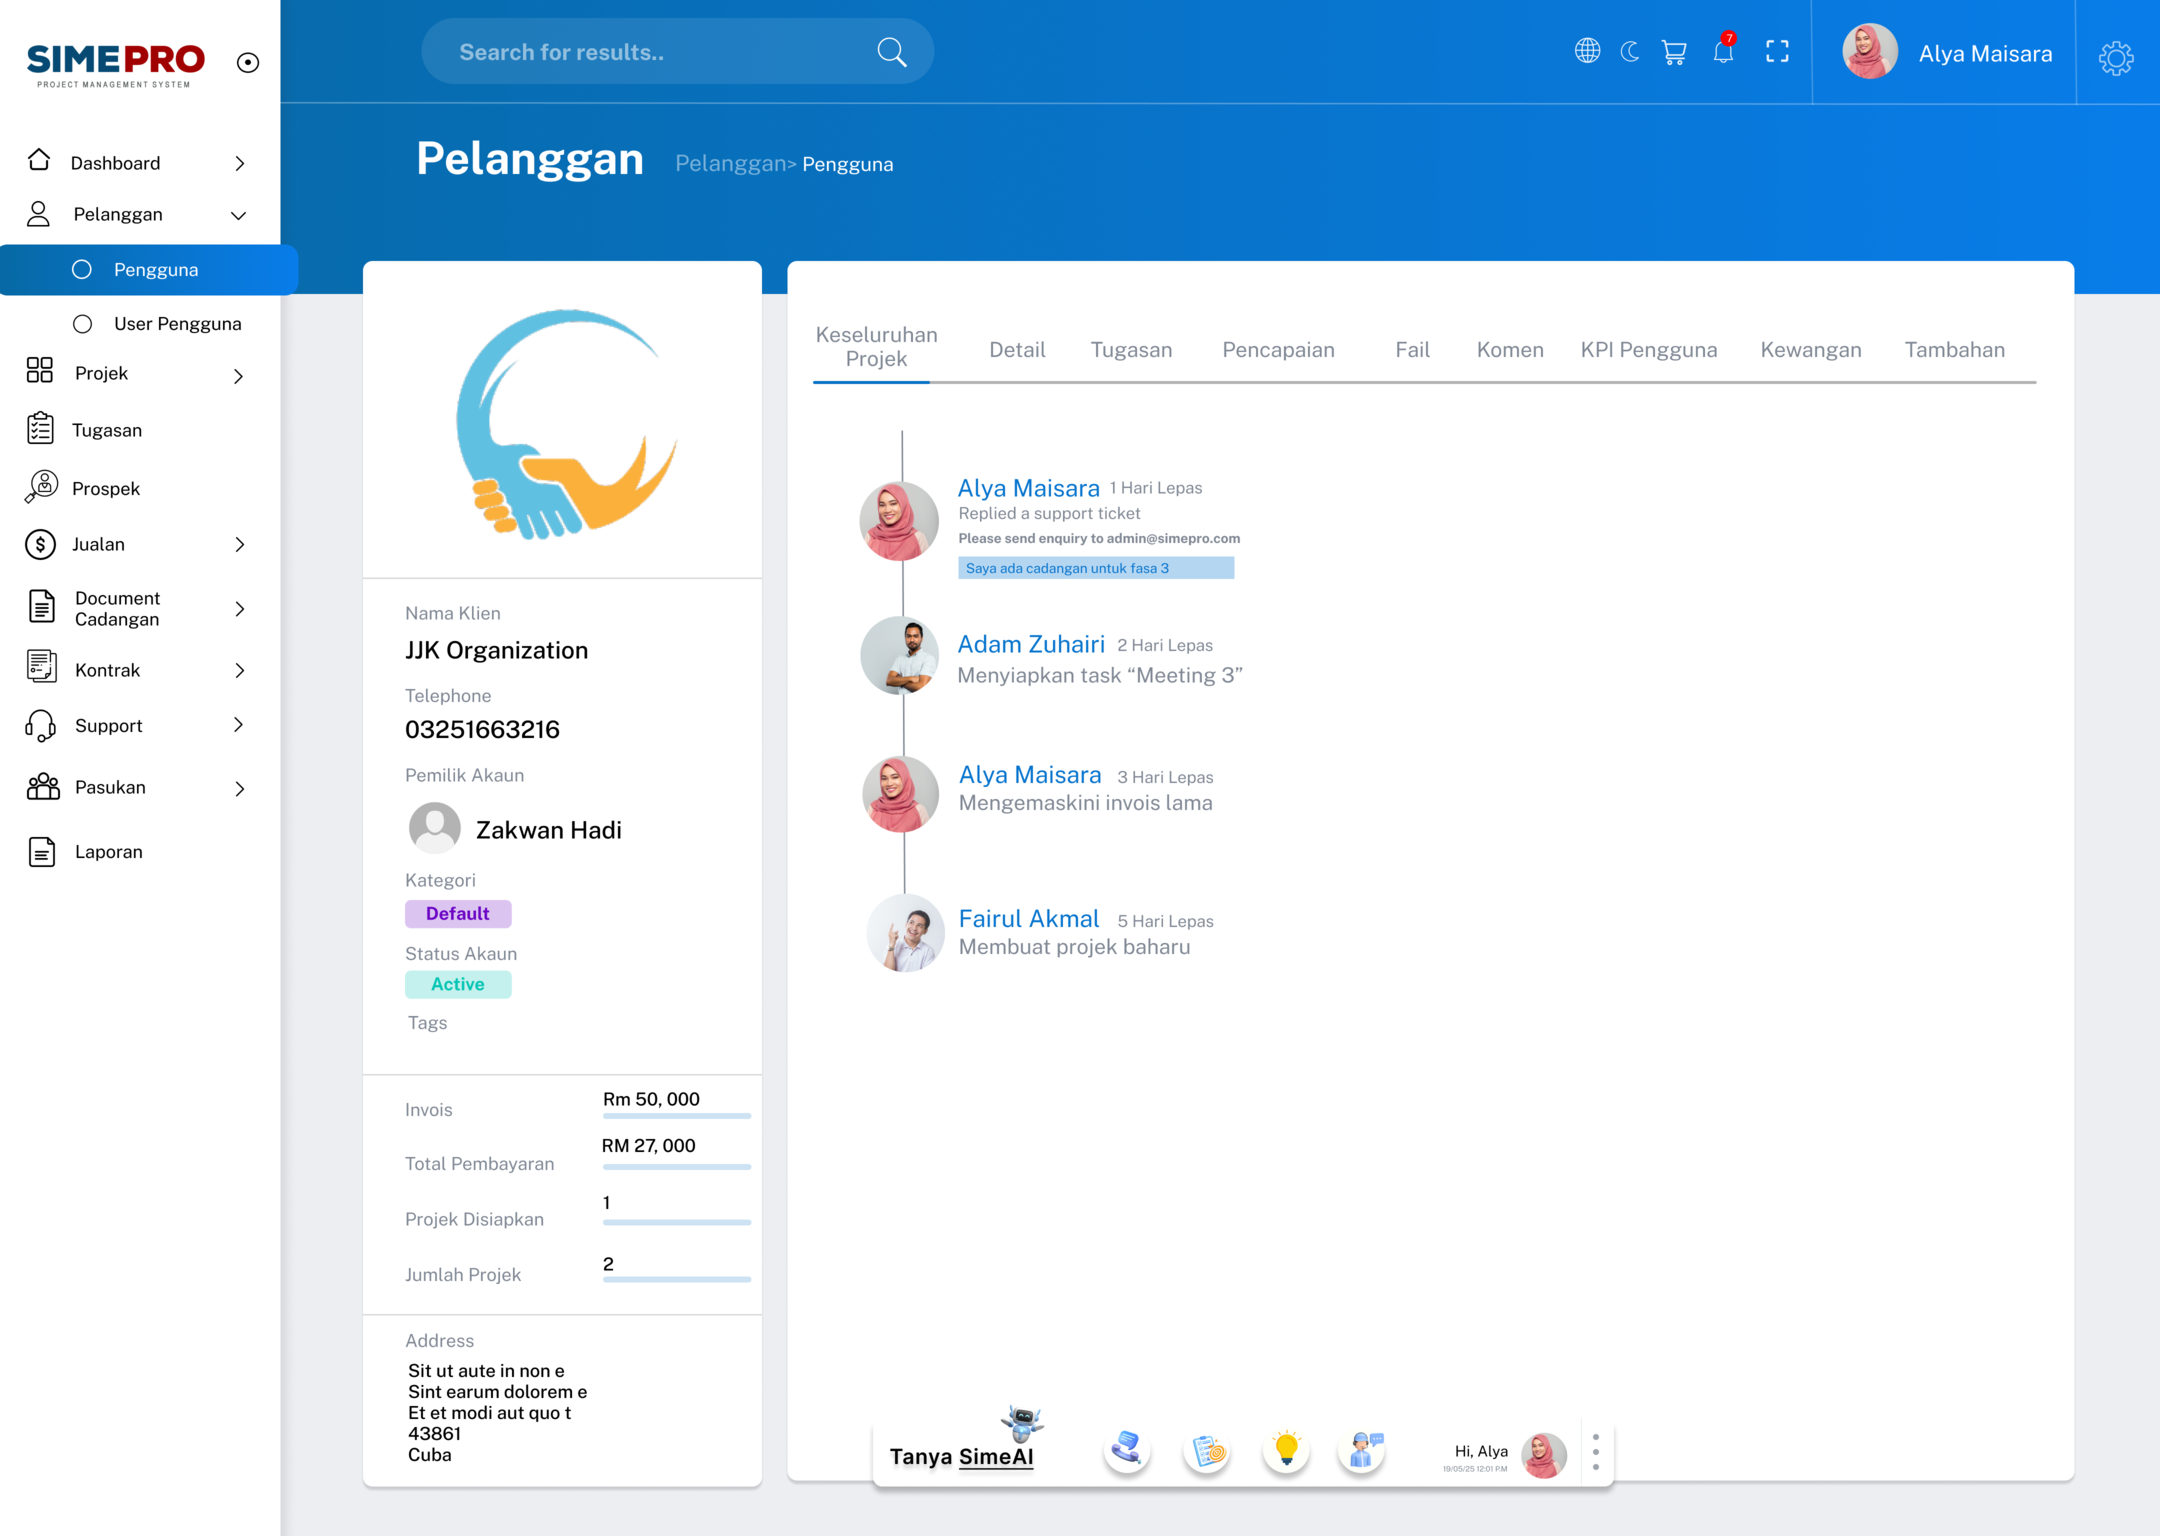The image size is (2160, 1536).
Task: Click the Support headset icon
Action: pos(40,726)
